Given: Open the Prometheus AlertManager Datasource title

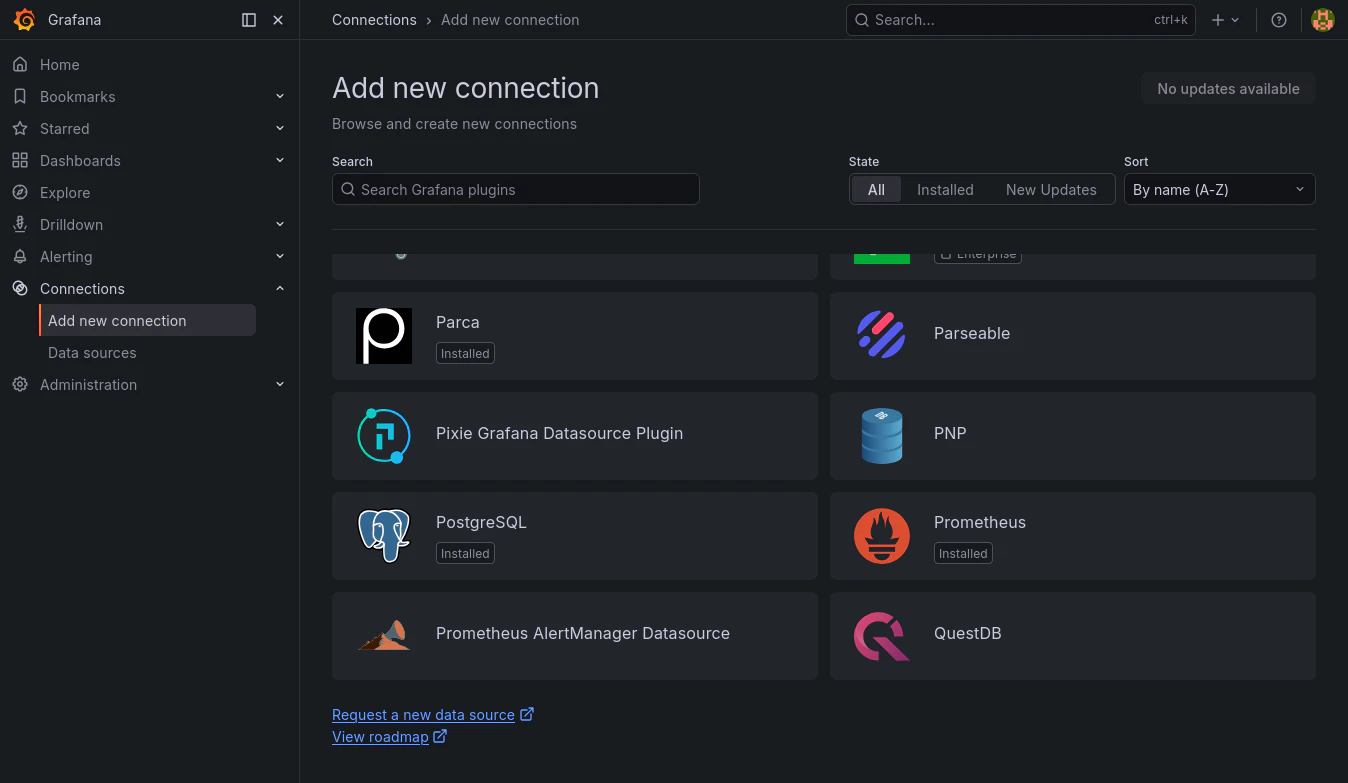Looking at the screenshot, I should (x=583, y=634).
